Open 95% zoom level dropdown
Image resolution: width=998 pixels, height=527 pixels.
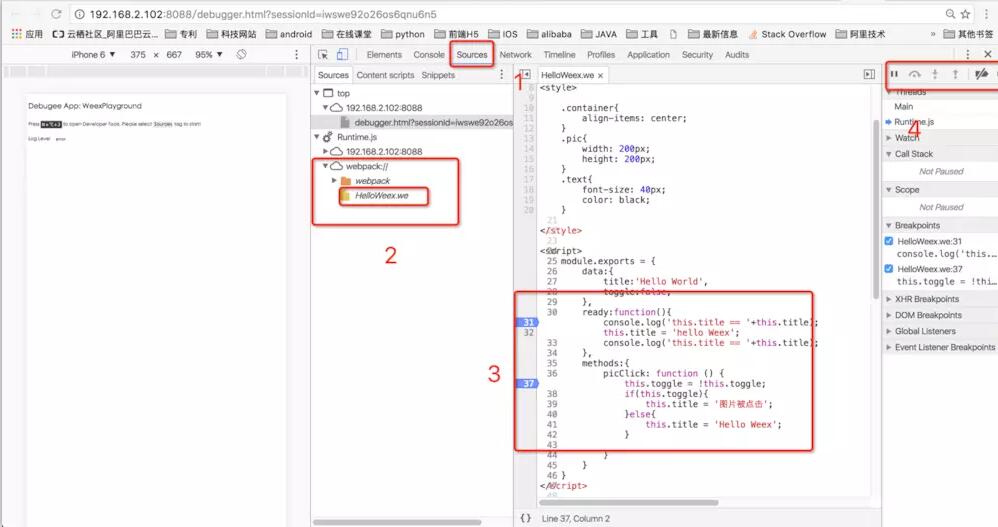tap(209, 55)
